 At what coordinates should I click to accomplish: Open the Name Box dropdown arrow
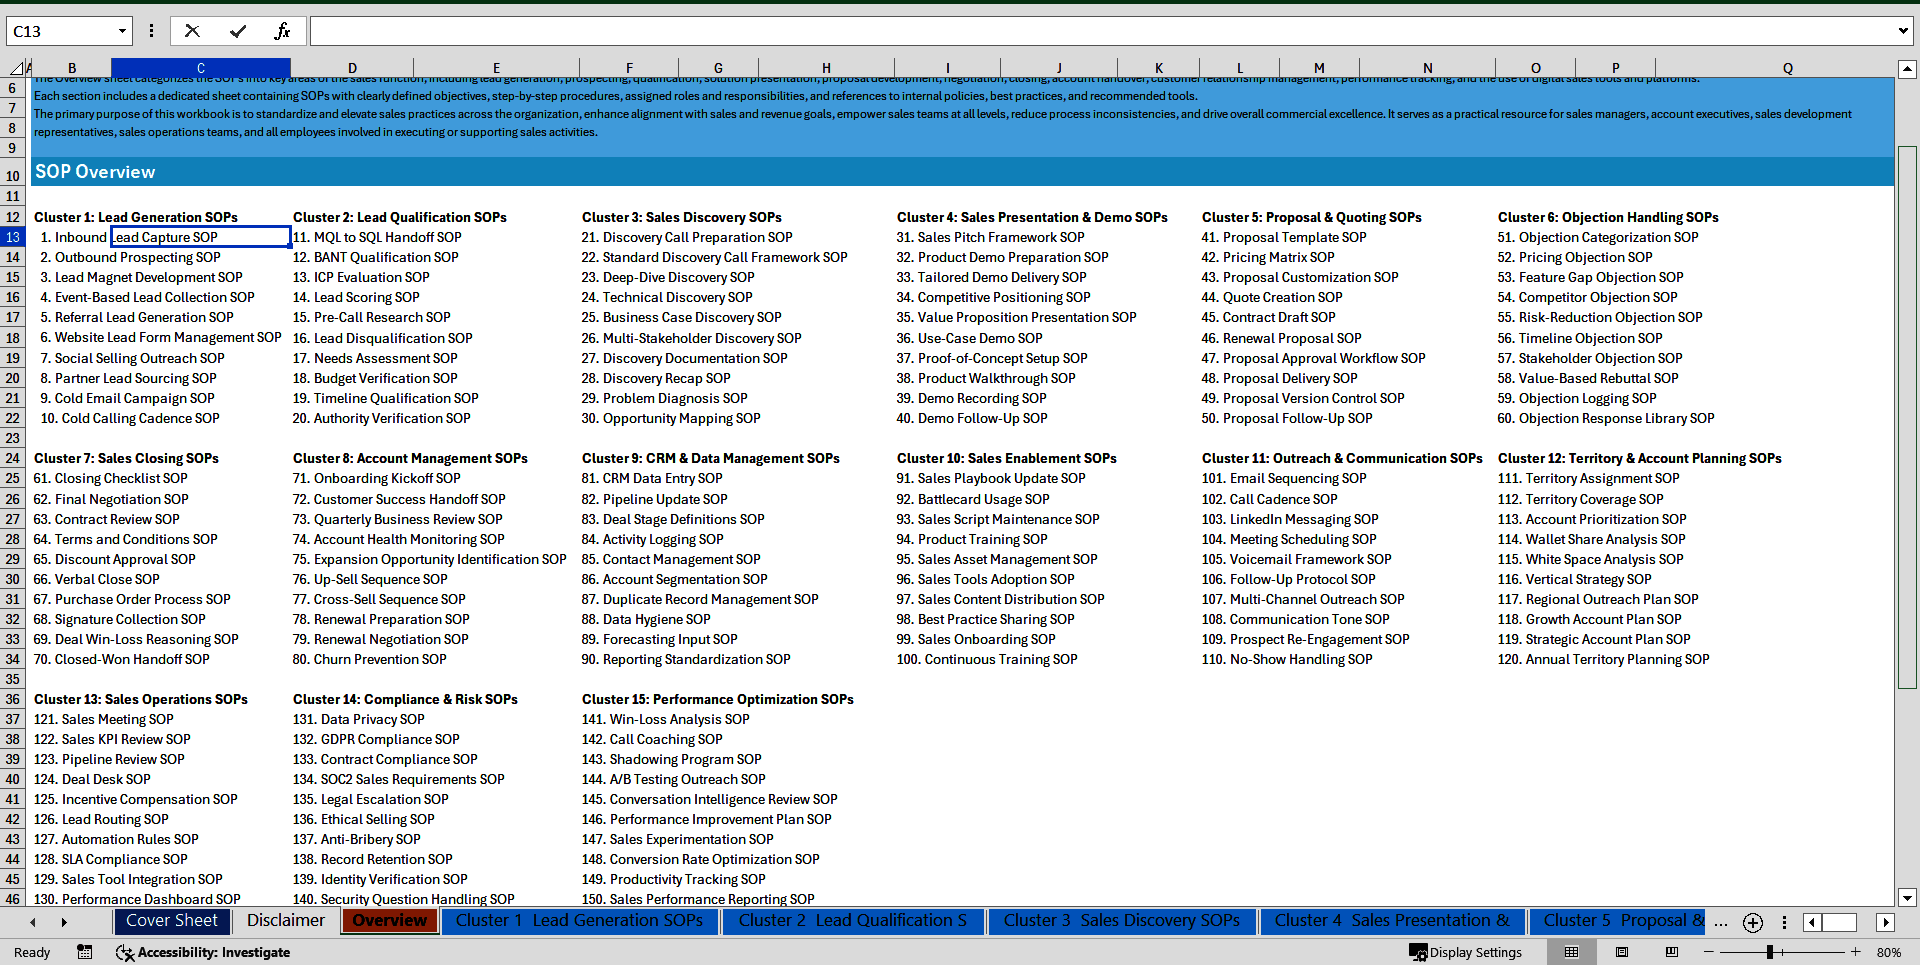(122, 30)
